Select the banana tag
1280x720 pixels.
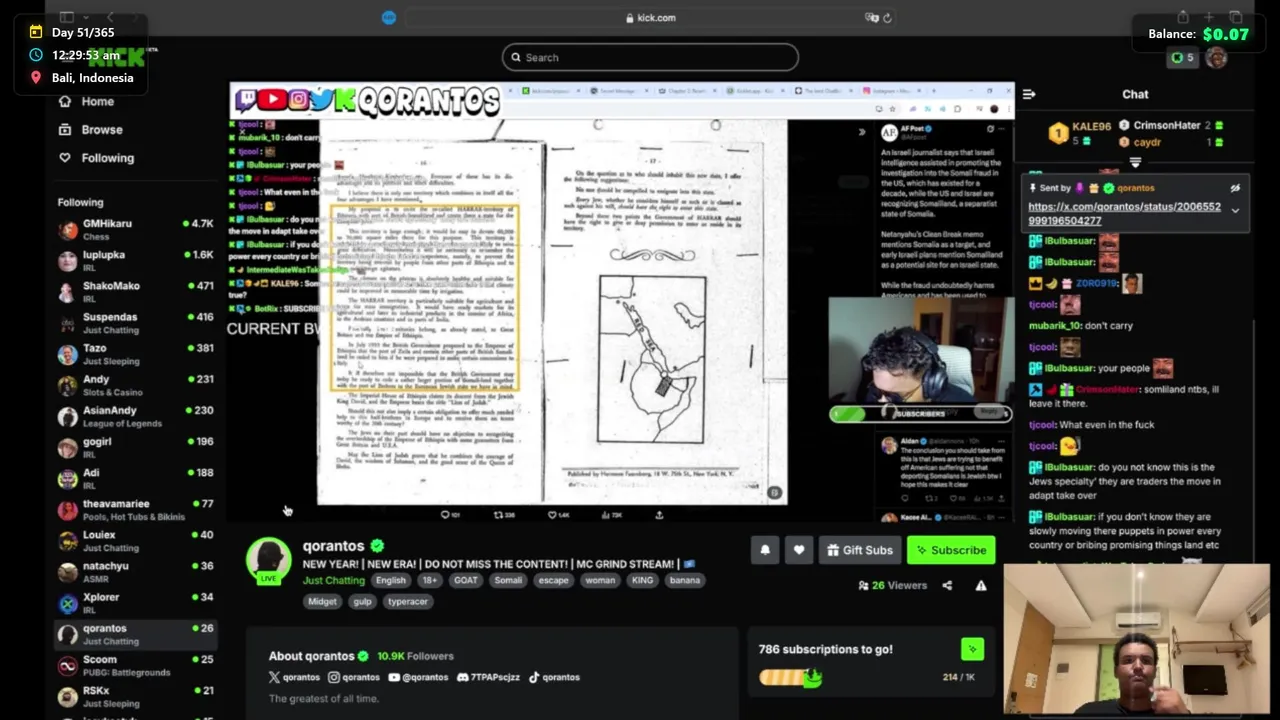pos(685,580)
